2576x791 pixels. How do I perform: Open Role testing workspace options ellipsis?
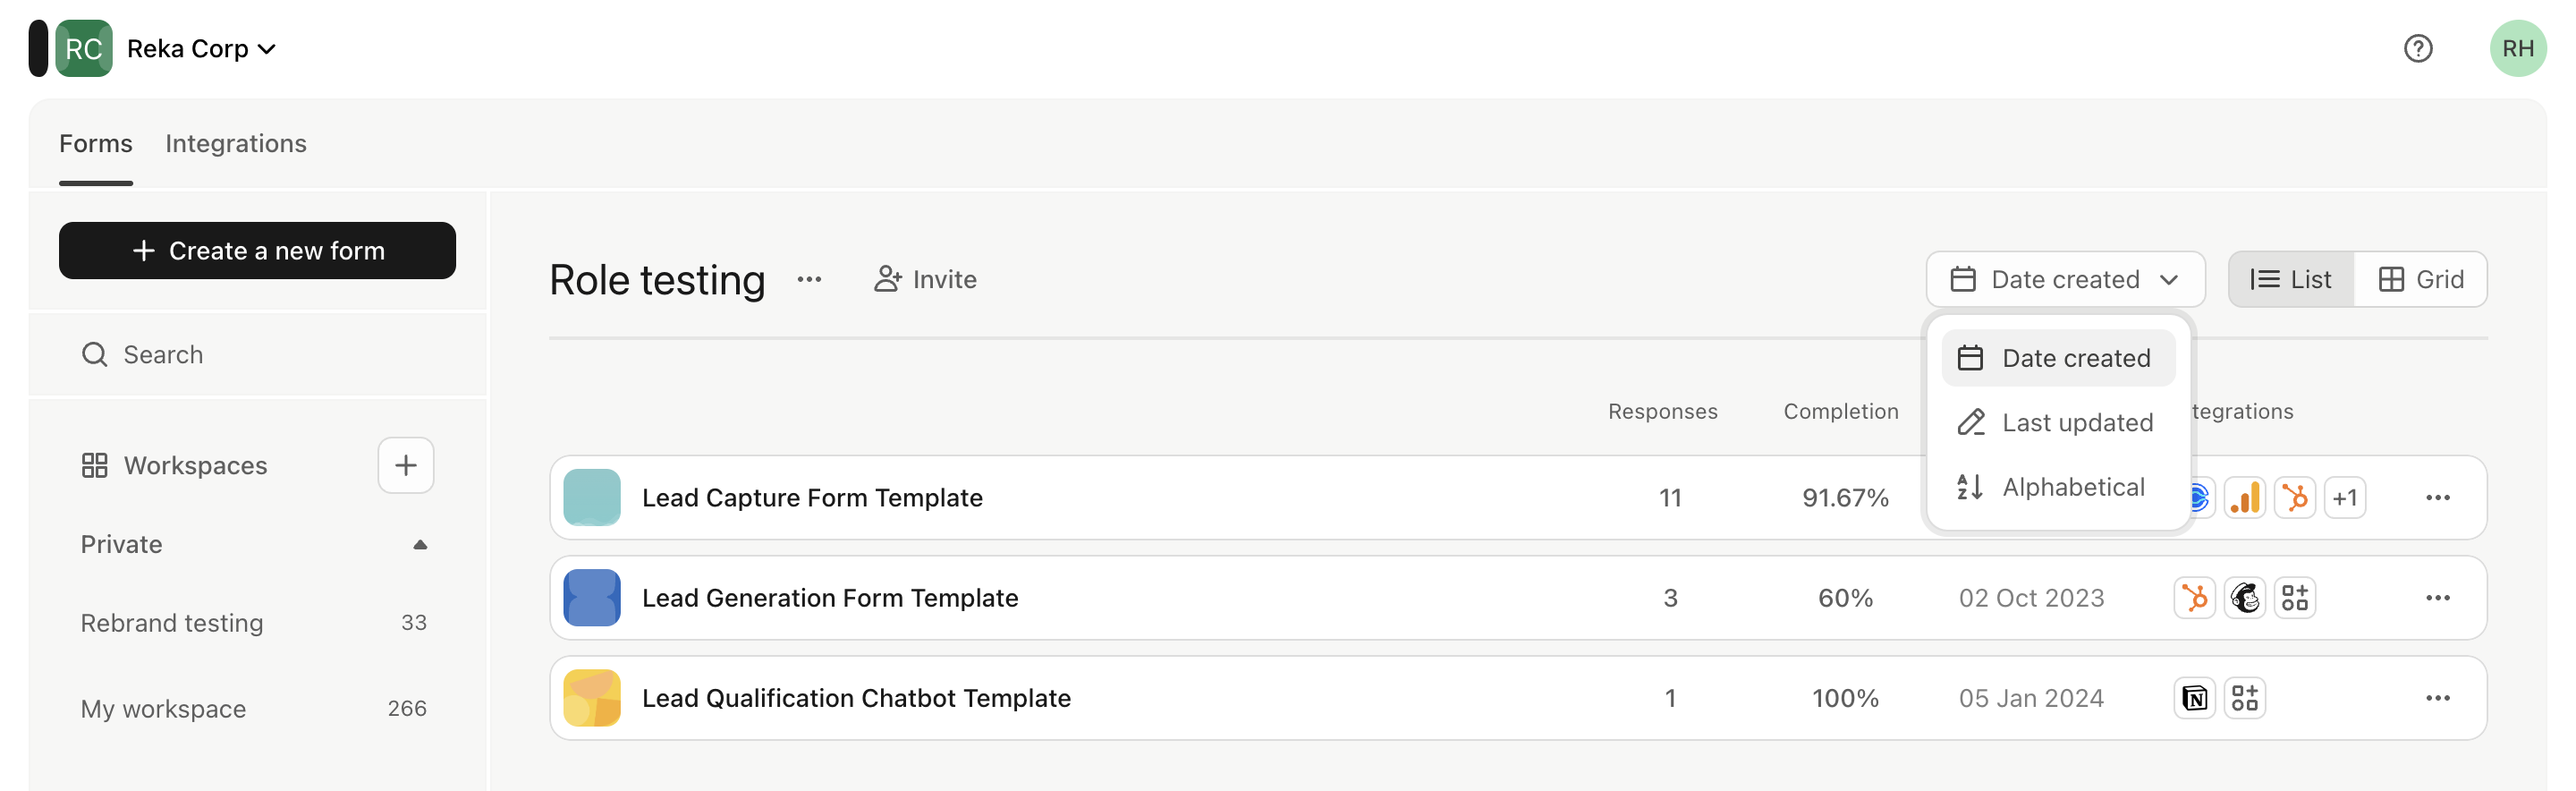[x=809, y=280]
